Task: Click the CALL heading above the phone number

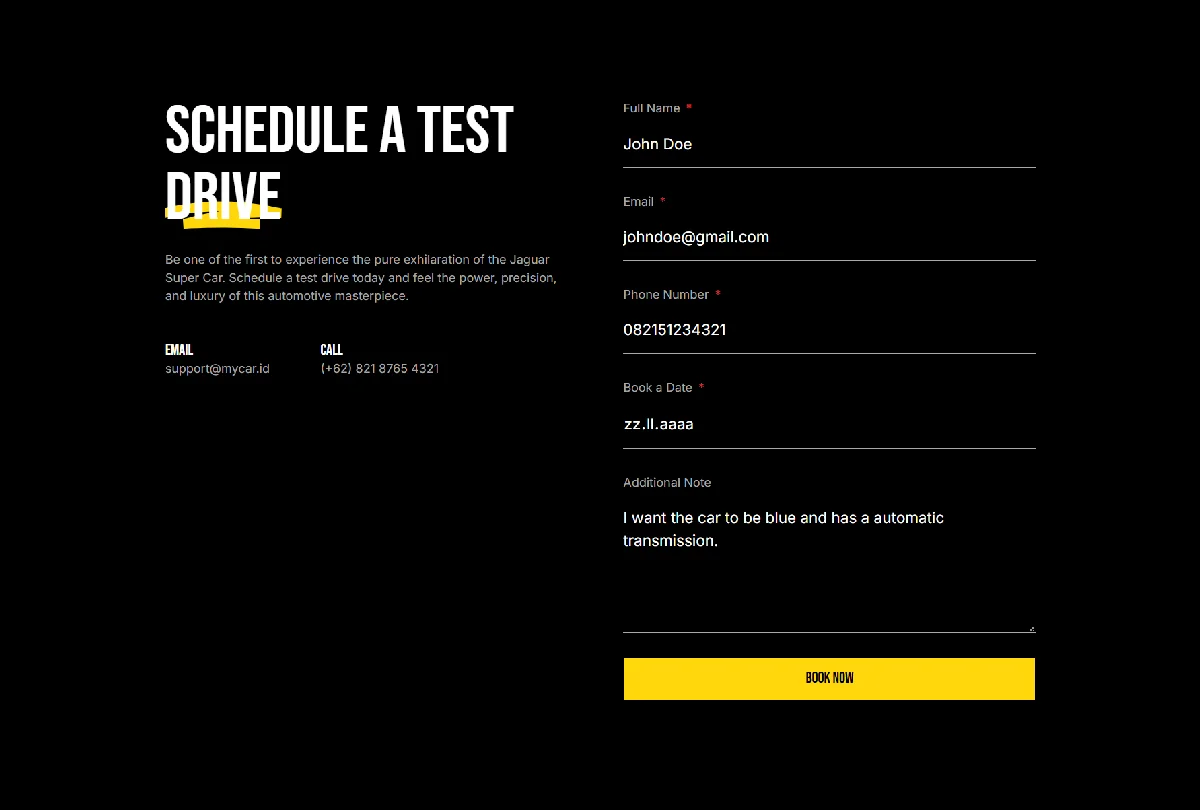Action: point(331,350)
